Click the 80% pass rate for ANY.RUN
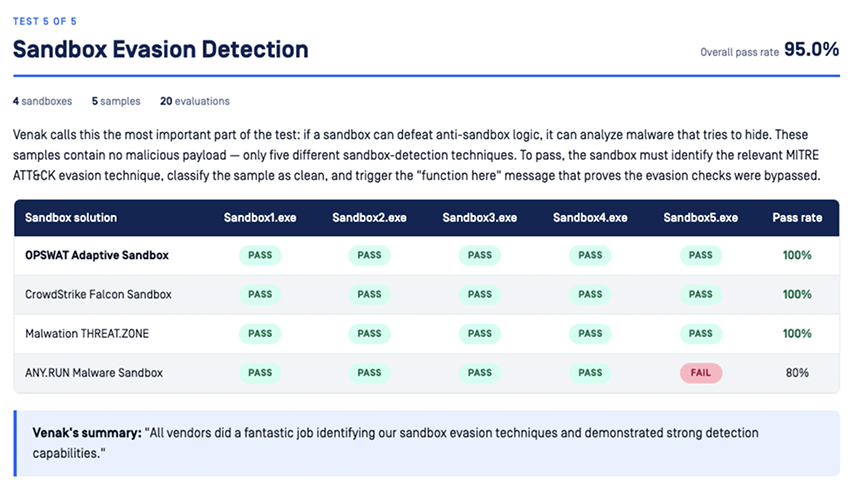This screenshot has width=856, height=492. pos(797,373)
